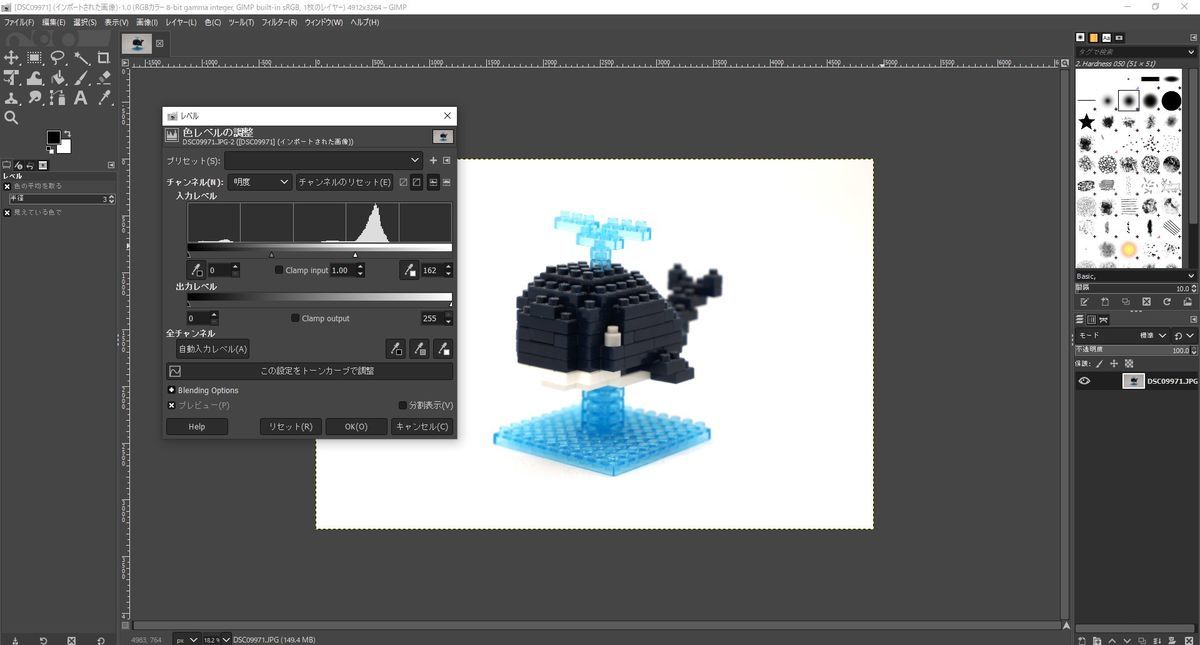Select the Paths tool
Screen dimensions: 1200x645
coord(58,98)
